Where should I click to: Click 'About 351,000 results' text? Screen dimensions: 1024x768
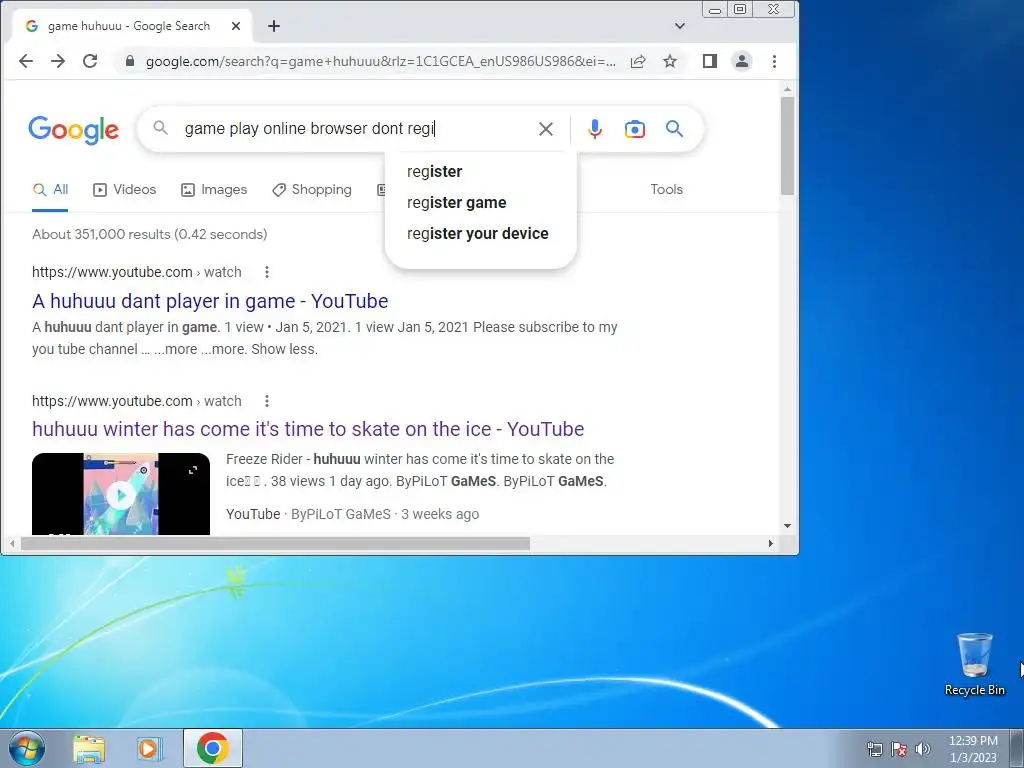150,234
